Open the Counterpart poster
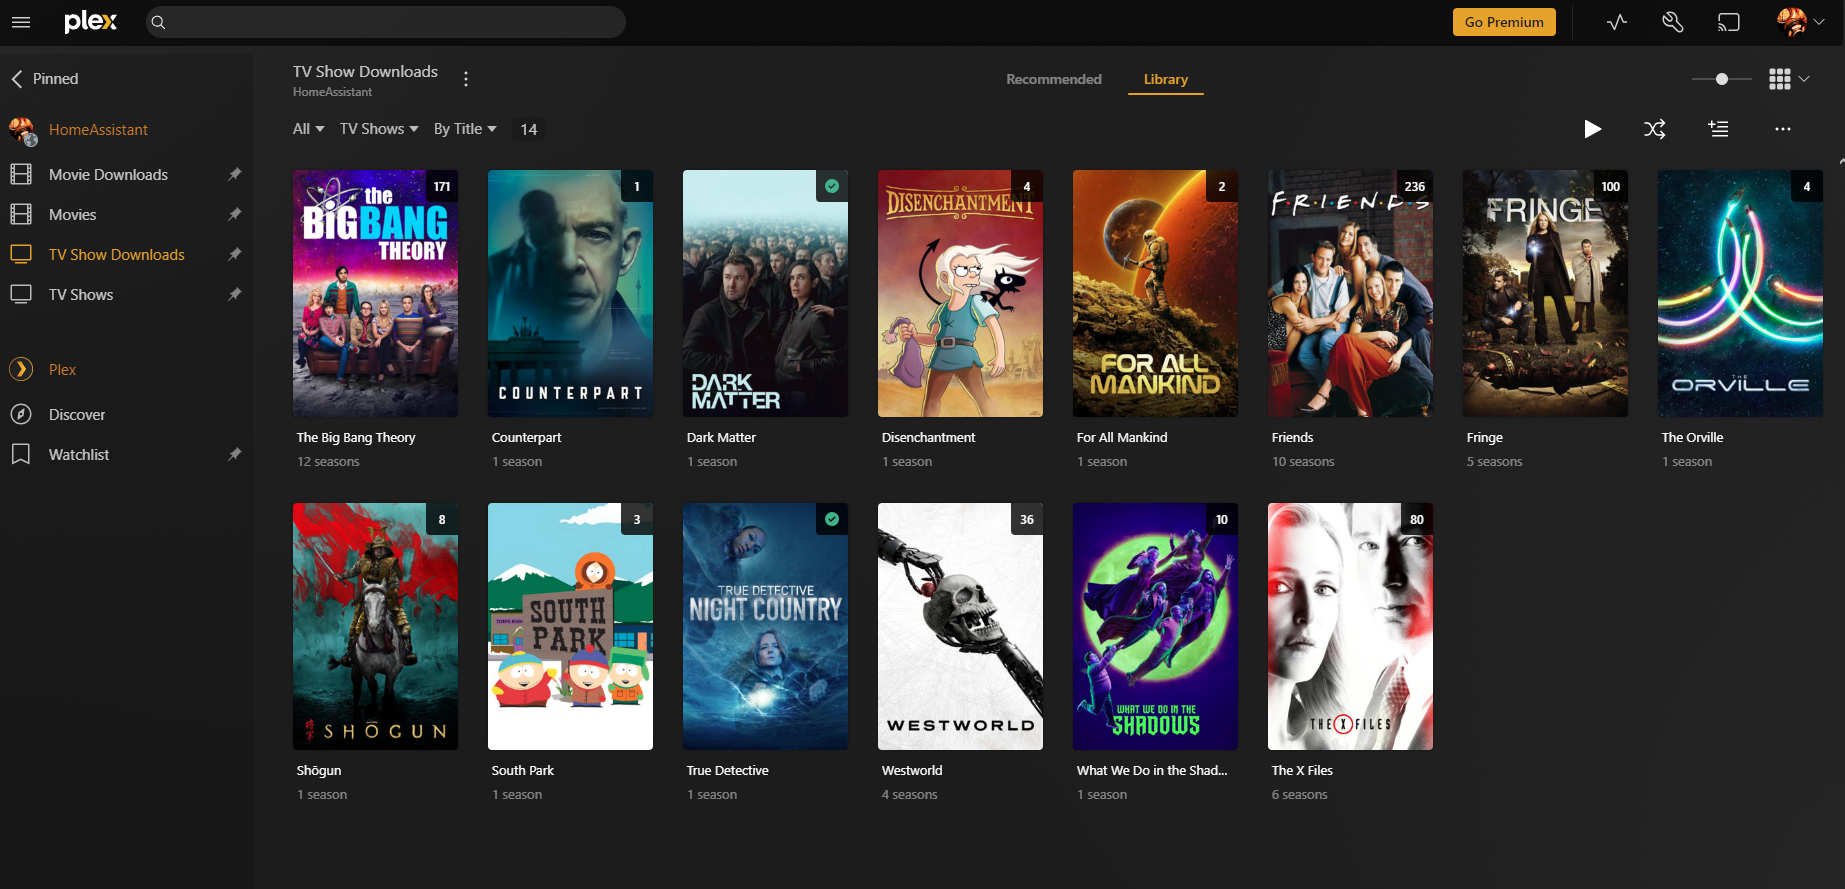Screen dimensions: 1845x889 pyautogui.click(x=570, y=293)
